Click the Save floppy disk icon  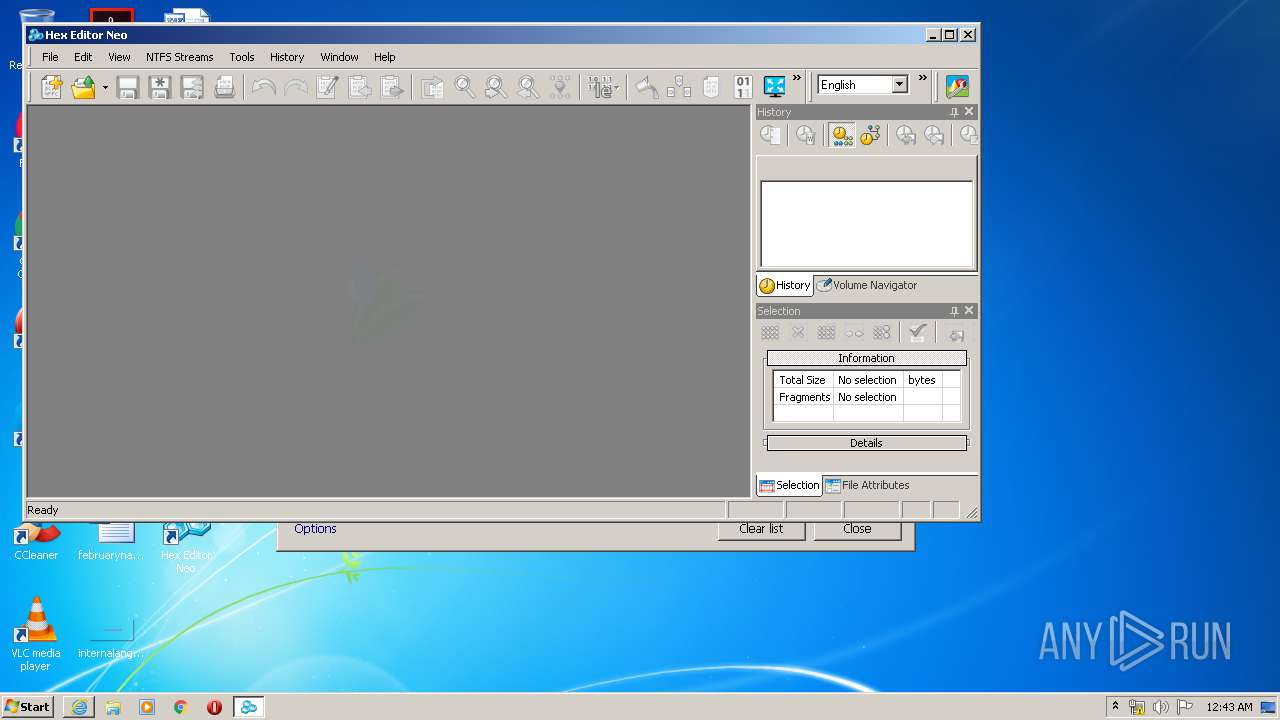pyautogui.click(x=127, y=87)
